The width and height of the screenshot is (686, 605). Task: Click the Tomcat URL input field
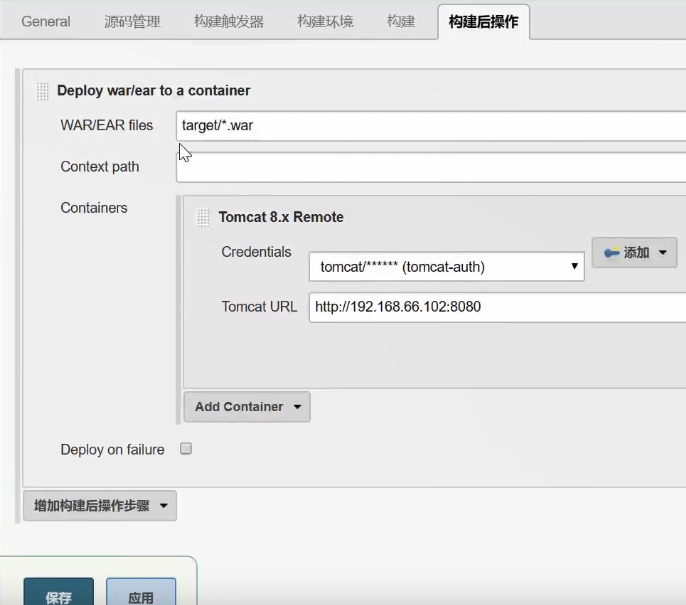tap(497, 307)
